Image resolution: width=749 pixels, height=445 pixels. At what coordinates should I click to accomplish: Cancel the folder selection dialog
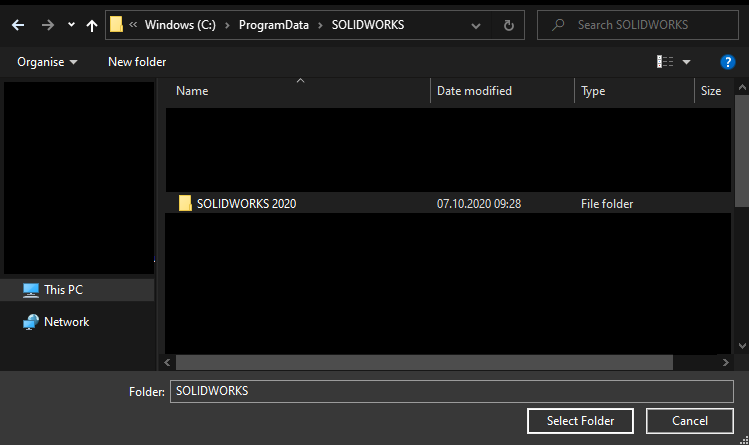690,421
